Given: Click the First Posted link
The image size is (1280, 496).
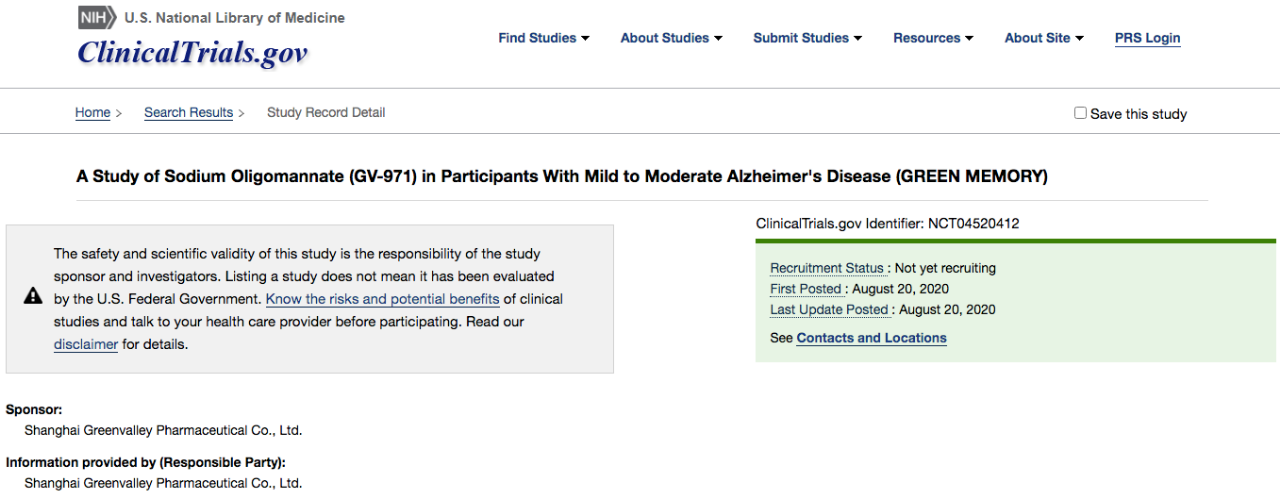Looking at the screenshot, I should click(807, 289).
